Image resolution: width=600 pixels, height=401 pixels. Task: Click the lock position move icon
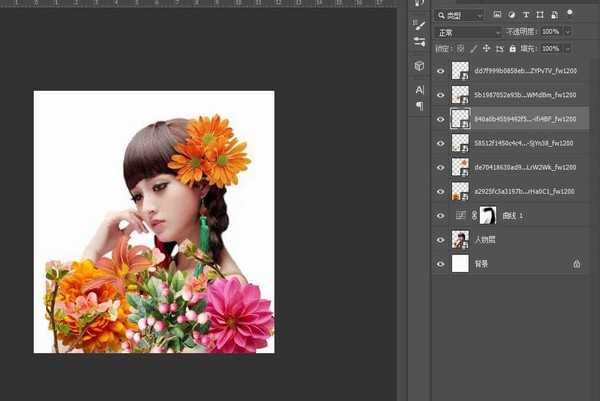pyautogui.click(x=486, y=47)
